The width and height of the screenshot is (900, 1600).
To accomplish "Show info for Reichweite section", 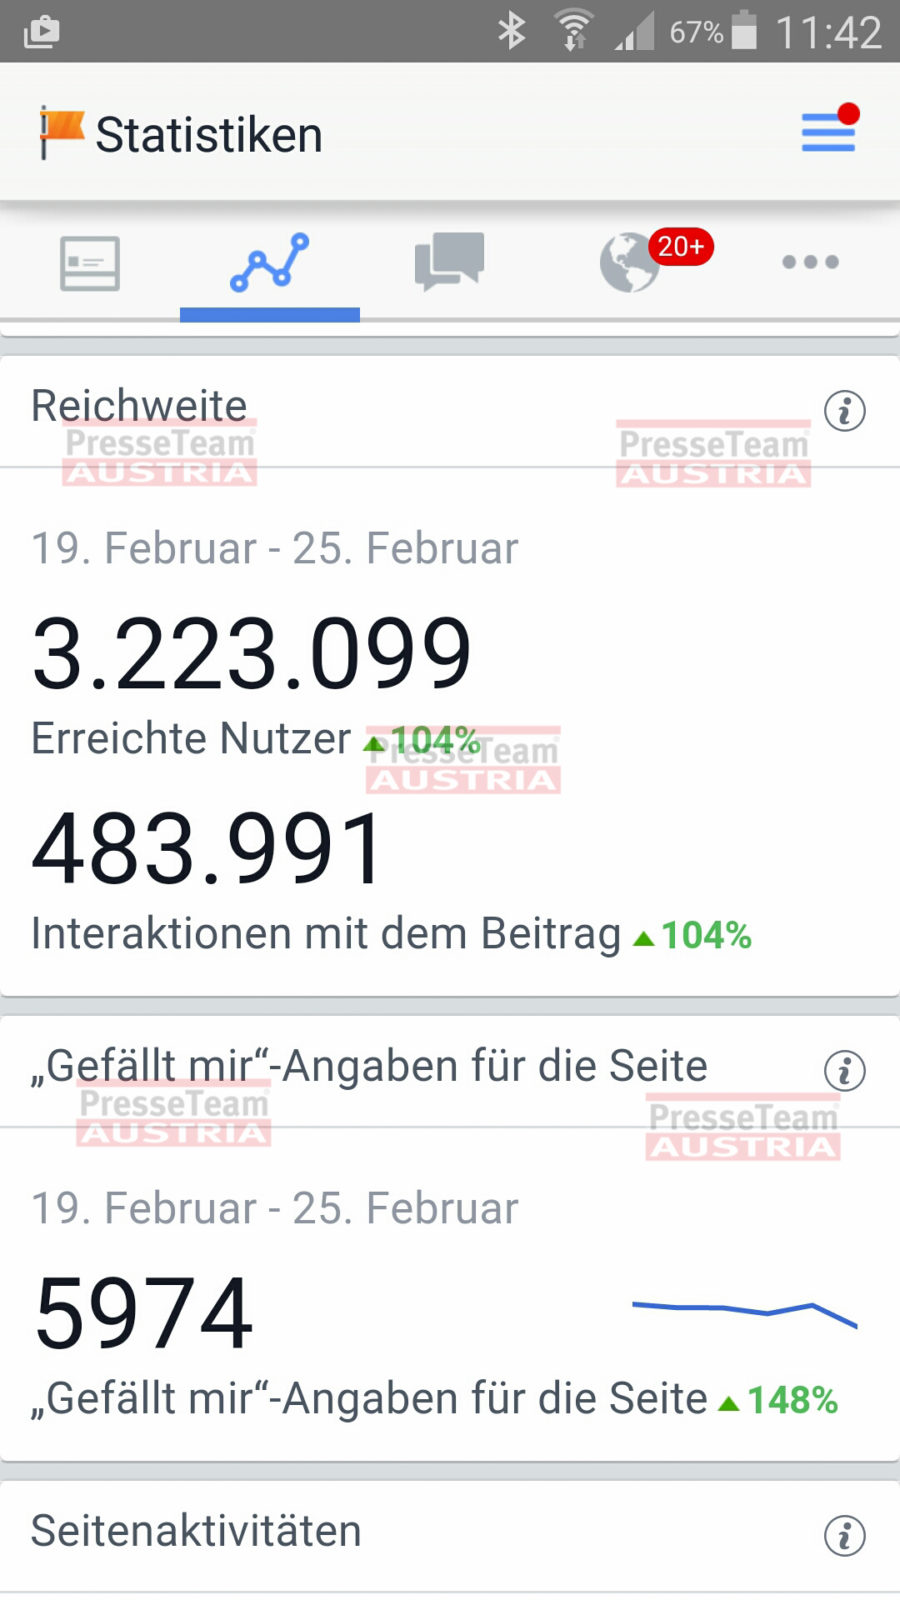I will click(844, 411).
